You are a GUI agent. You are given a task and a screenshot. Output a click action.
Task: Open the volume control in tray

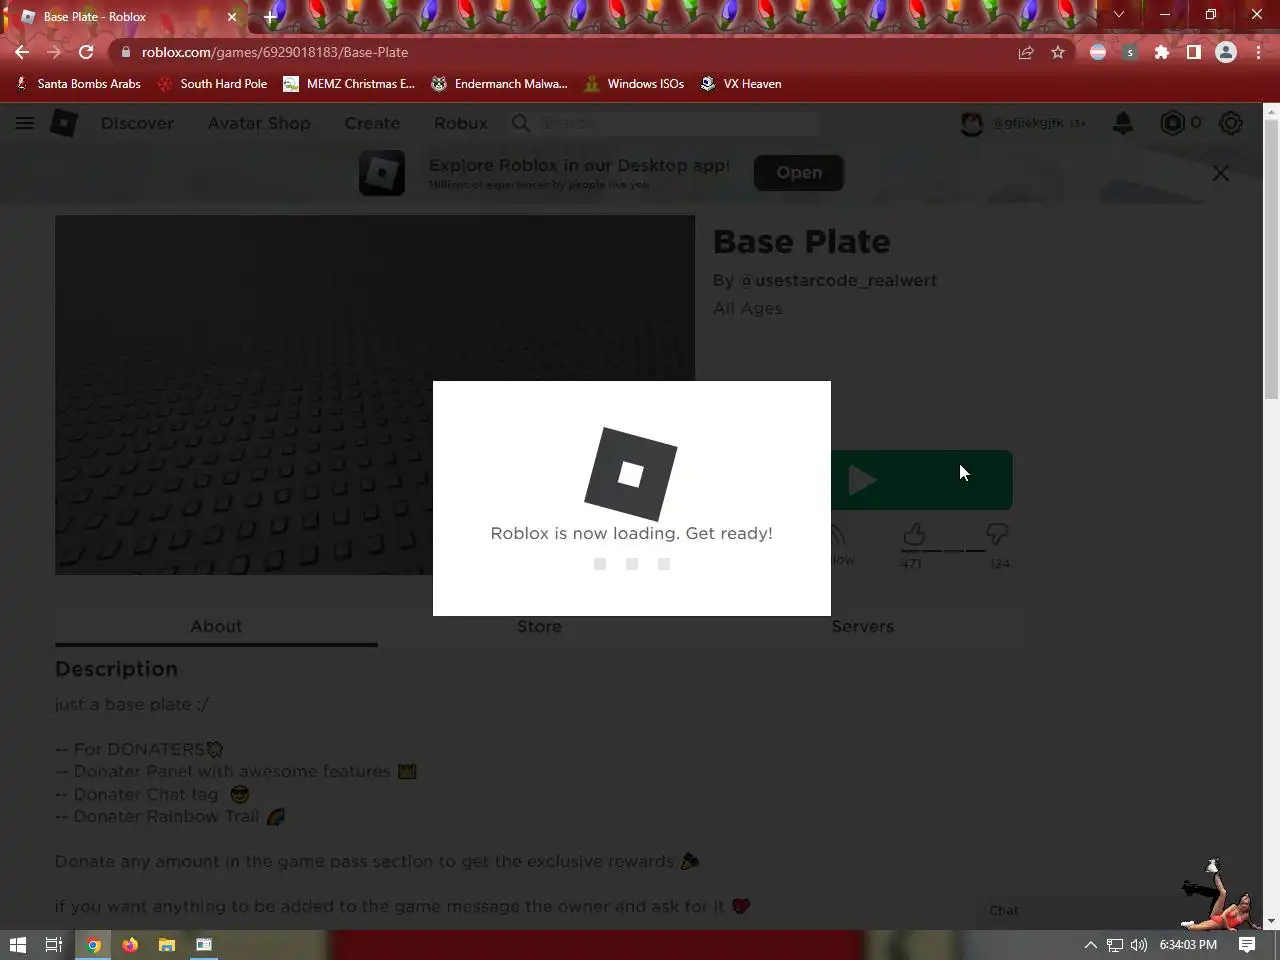(x=1139, y=945)
